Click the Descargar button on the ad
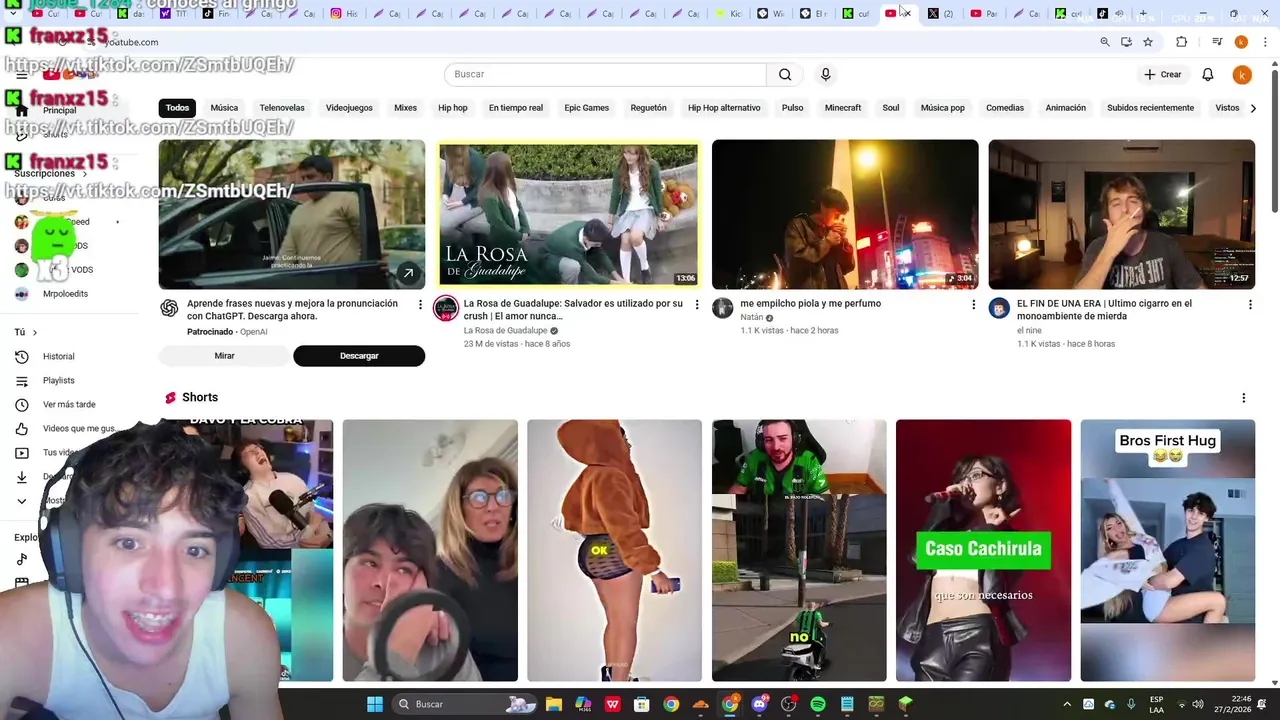 click(x=359, y=356)
